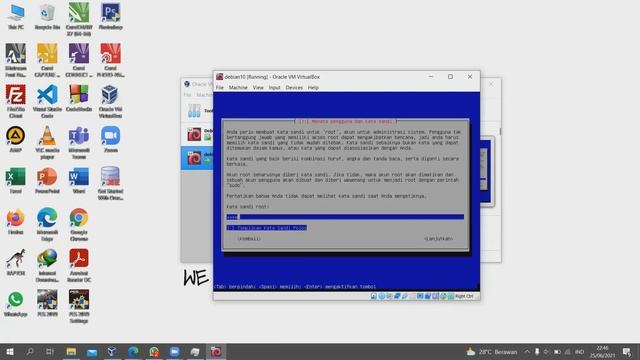The height and width of the screenshot is (360, 640).
Task: Open Acrobat Reader DC shortcut
Action: [79, 265]
